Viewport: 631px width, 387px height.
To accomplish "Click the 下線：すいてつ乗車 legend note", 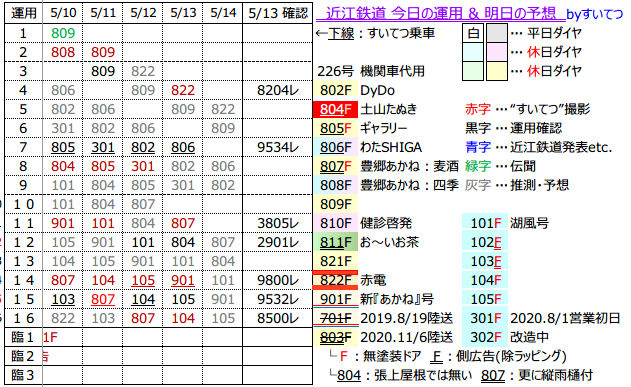I will [375, 33].
